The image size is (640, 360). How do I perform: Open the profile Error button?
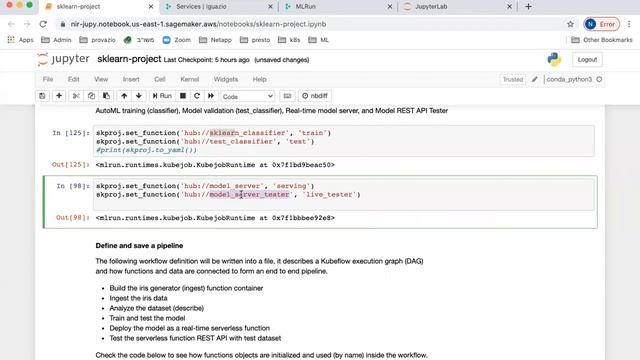pyautogui.click(x=602, y=24)
